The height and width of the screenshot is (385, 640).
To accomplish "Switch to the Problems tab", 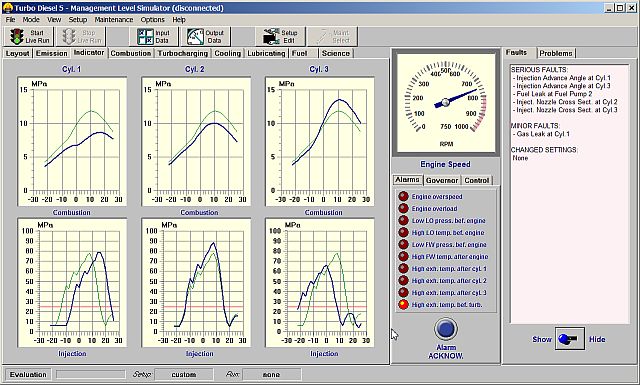I will tap(556, 53).
